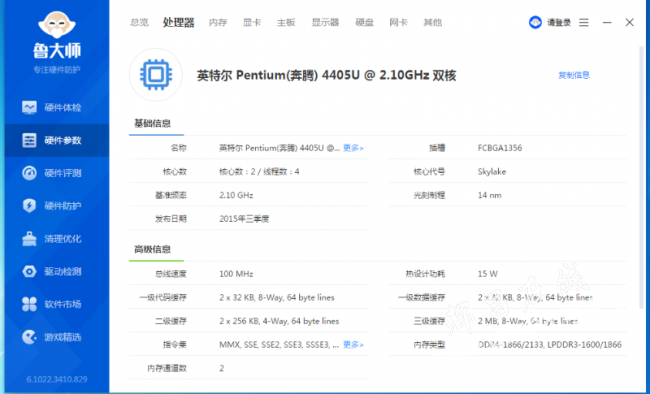
Task: Click the 一级代码缓存 cache value
Action: point(277,298)
